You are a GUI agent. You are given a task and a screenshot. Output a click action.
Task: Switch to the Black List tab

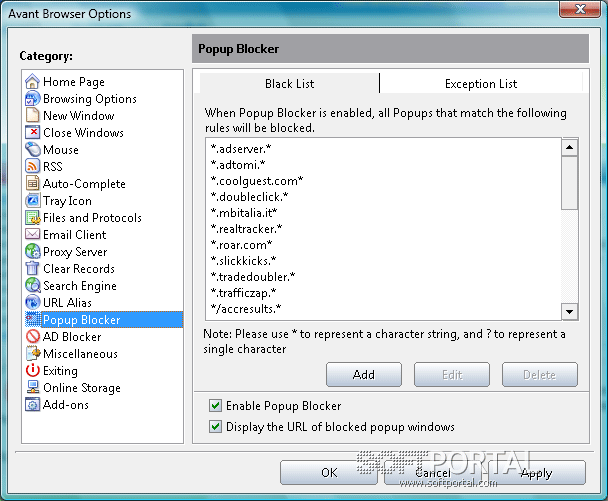(x=289, y=83)
